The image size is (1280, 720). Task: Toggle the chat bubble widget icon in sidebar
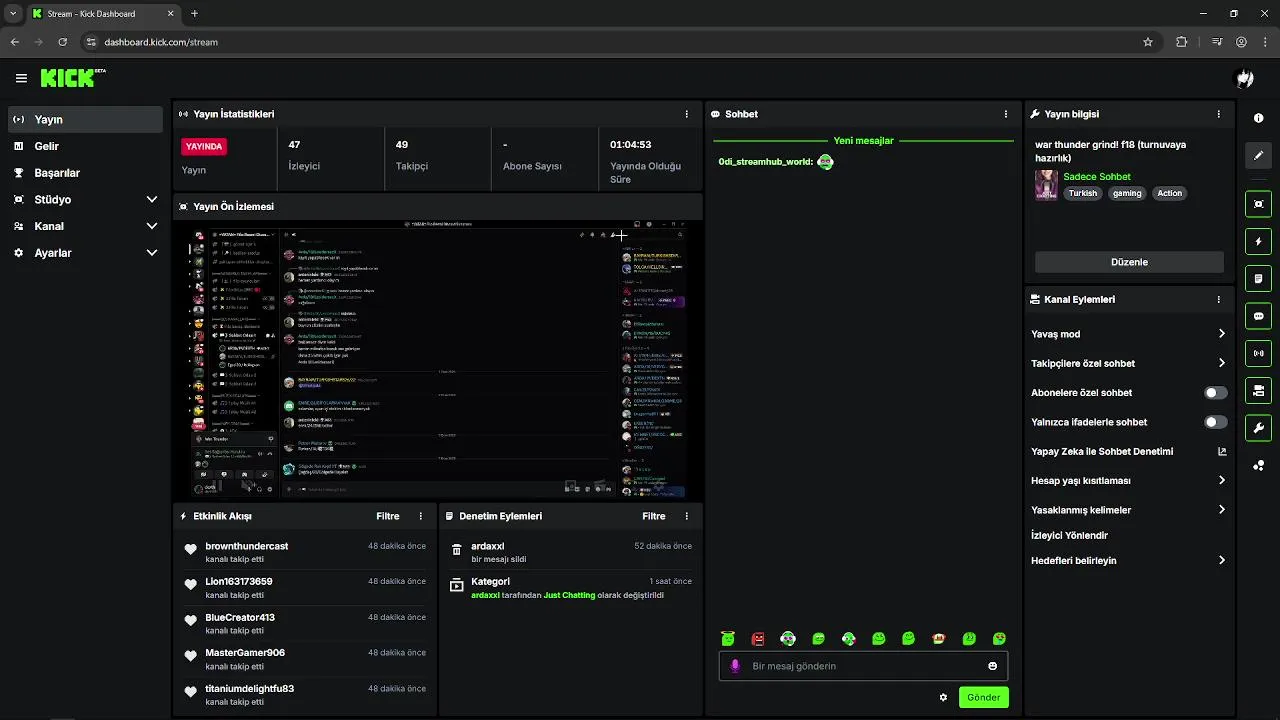pos(1258,316)
